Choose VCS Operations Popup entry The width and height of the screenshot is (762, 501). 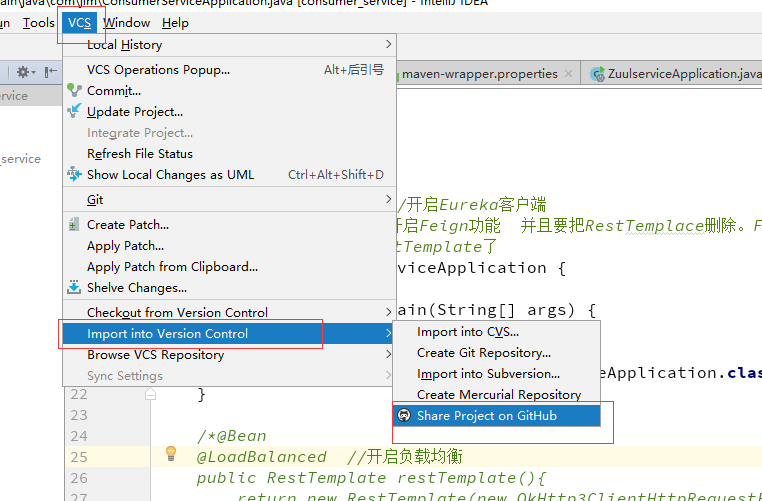(229, 70)
